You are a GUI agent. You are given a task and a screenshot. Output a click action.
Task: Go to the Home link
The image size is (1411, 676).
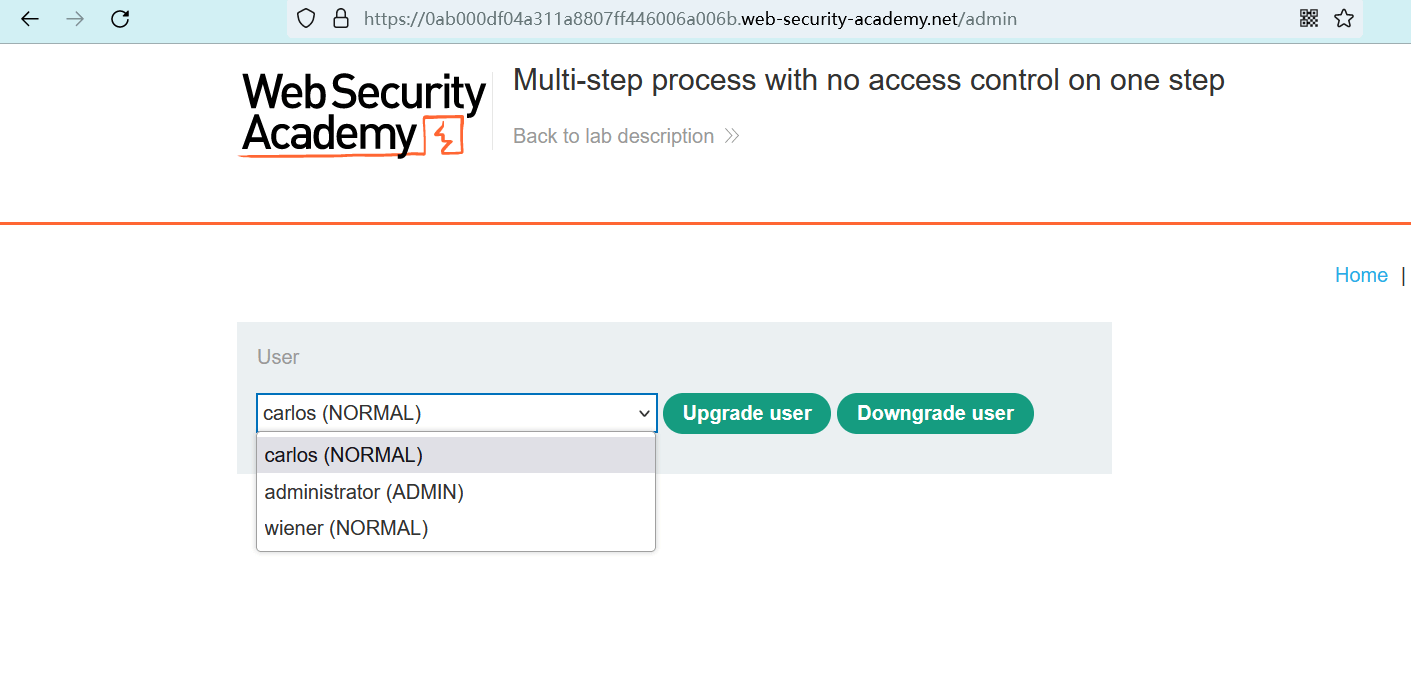tap(1361, 275)
